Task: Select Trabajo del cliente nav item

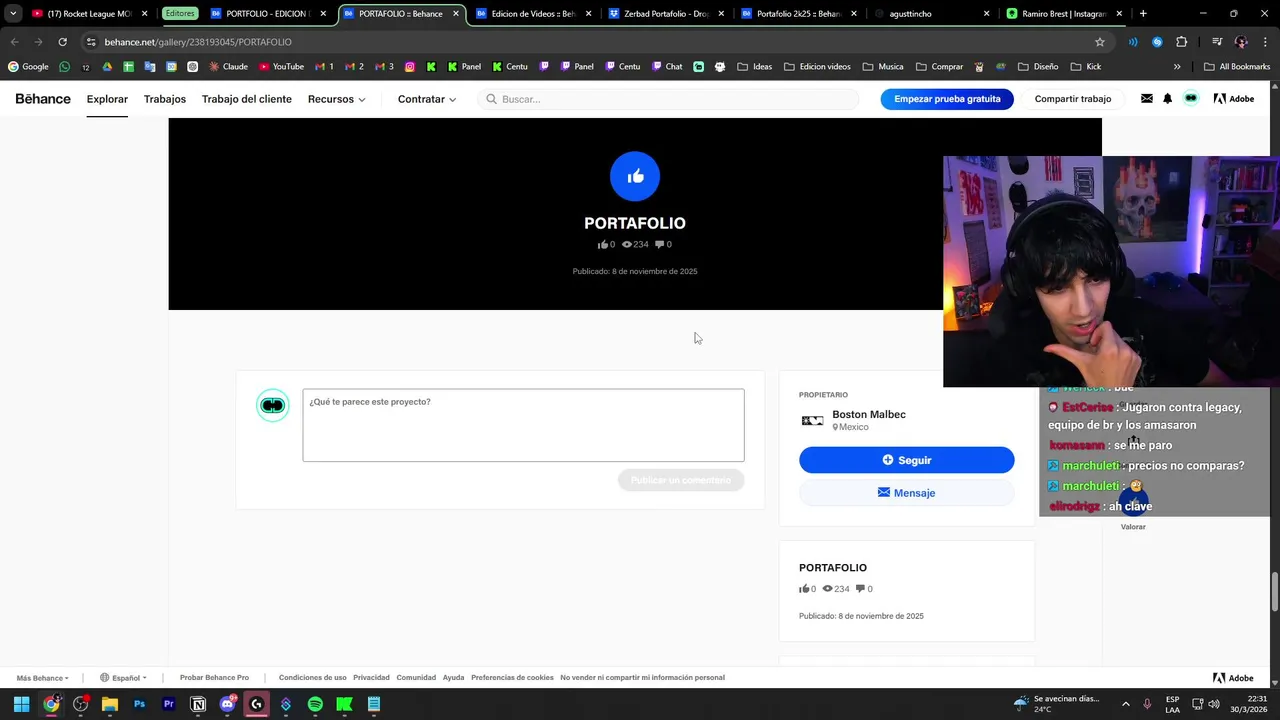Action: coord(247,99)
